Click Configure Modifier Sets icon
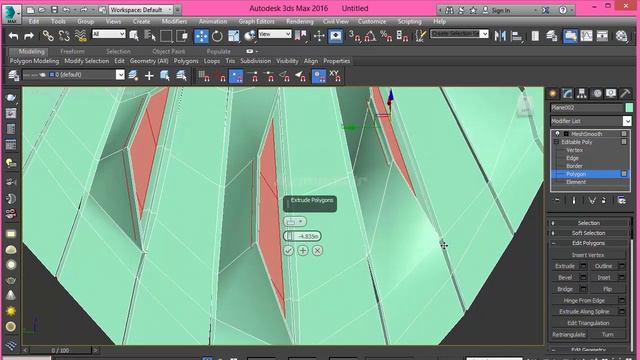 click(x=622, y=200)
